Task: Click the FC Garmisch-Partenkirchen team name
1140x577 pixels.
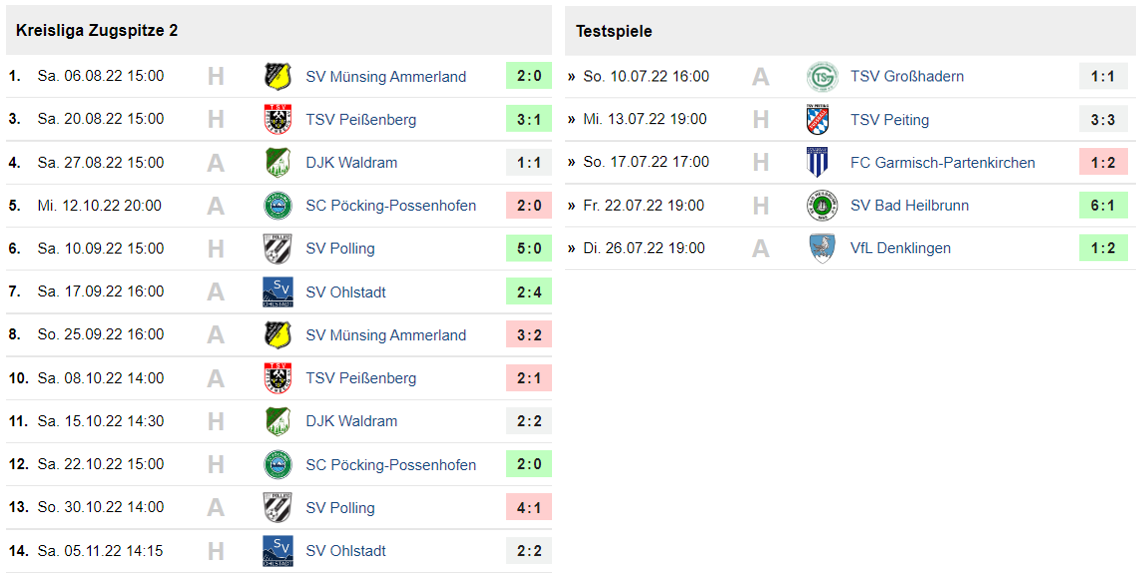Action: [942, 162]
